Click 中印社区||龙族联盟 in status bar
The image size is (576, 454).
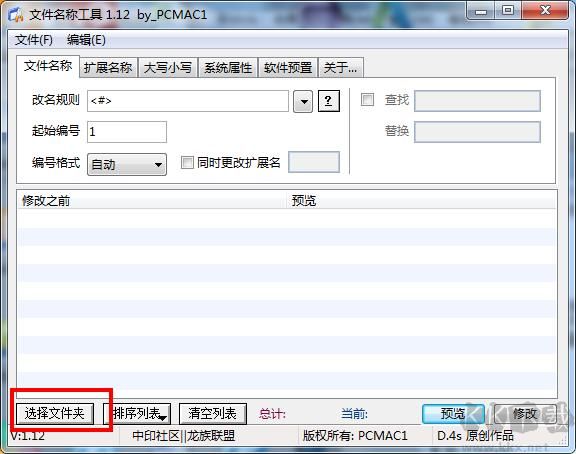click(x=184, y=436)
